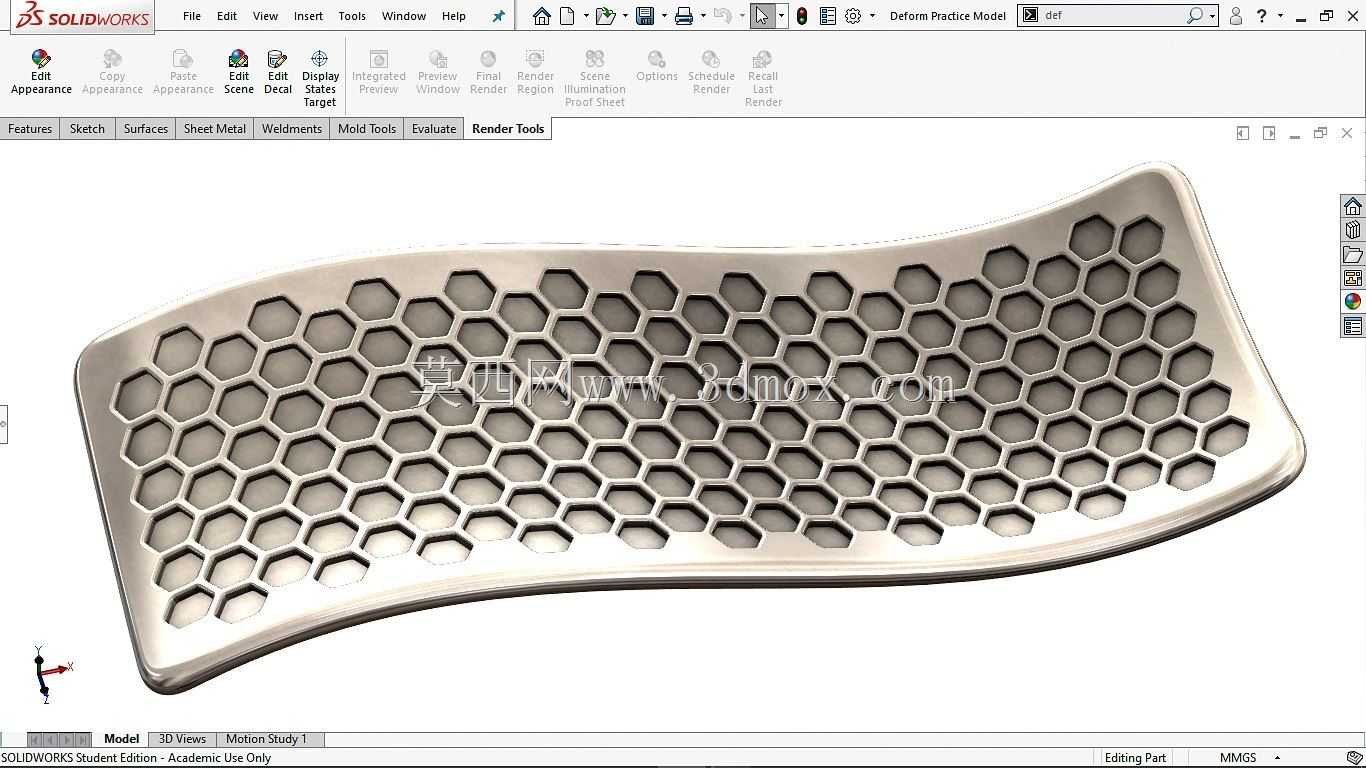Expand the Undo history dropdown arrow
This screenshot has height=768, width=1366.
pyautogui.click(x=742, y=16)
